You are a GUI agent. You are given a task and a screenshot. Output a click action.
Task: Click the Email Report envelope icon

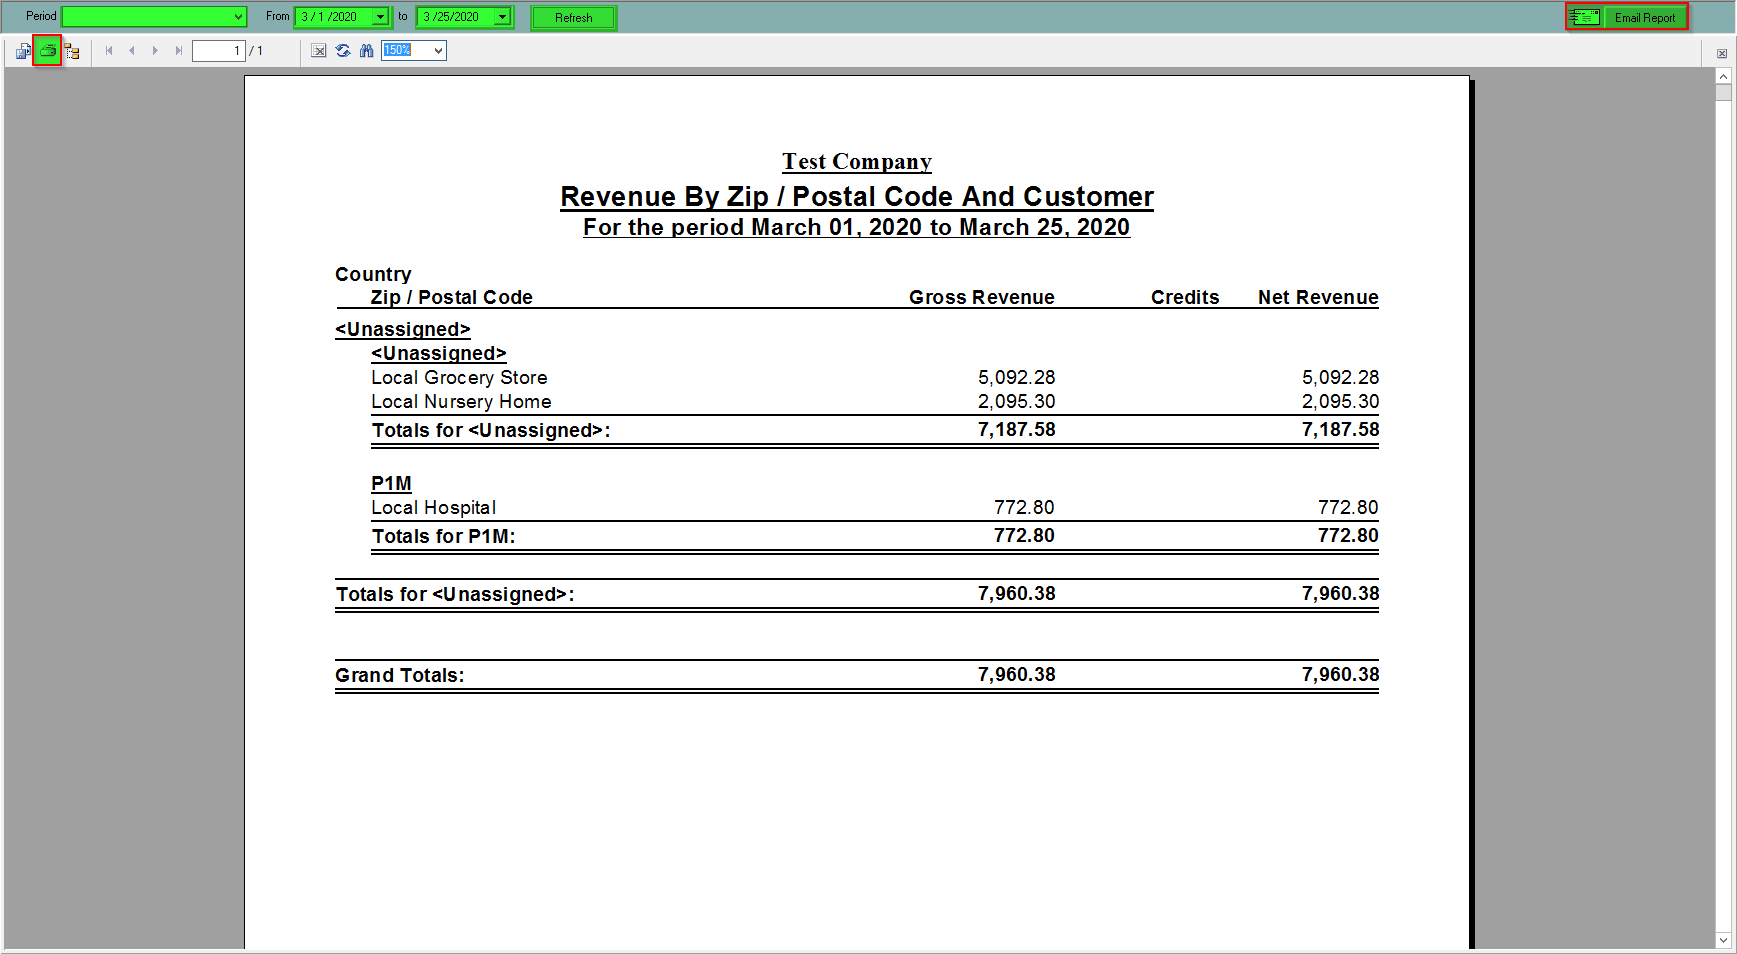click(1585, 17)
